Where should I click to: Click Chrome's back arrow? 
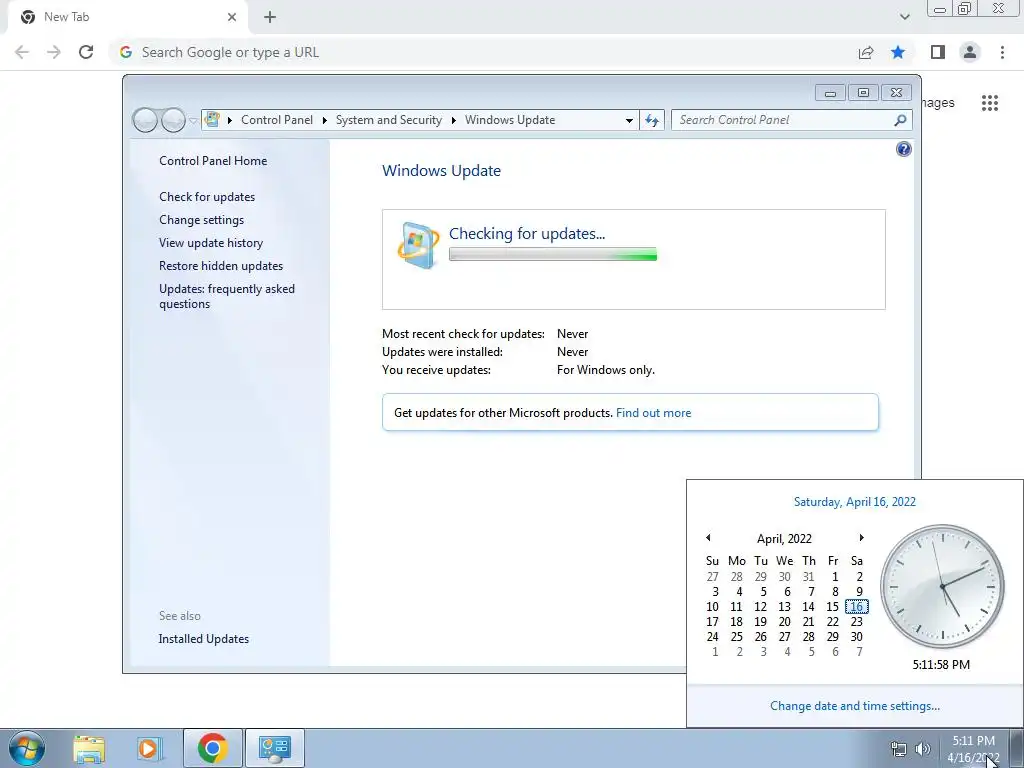(22, 52)
